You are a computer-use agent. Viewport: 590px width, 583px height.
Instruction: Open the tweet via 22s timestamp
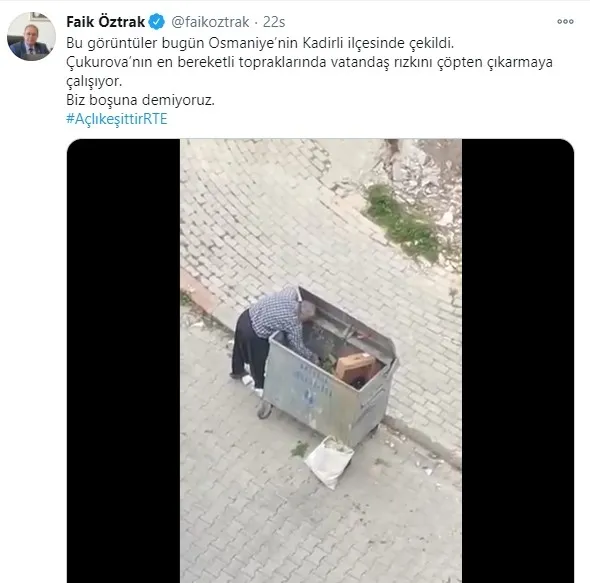(x=274, y=22)
